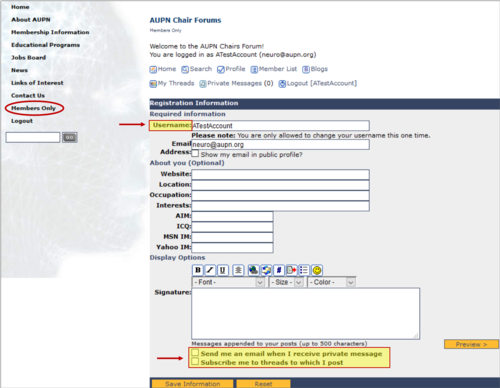Click the My Threads icon
The width and height of the screenshot is (500, 388).
(x=153, y=84)
